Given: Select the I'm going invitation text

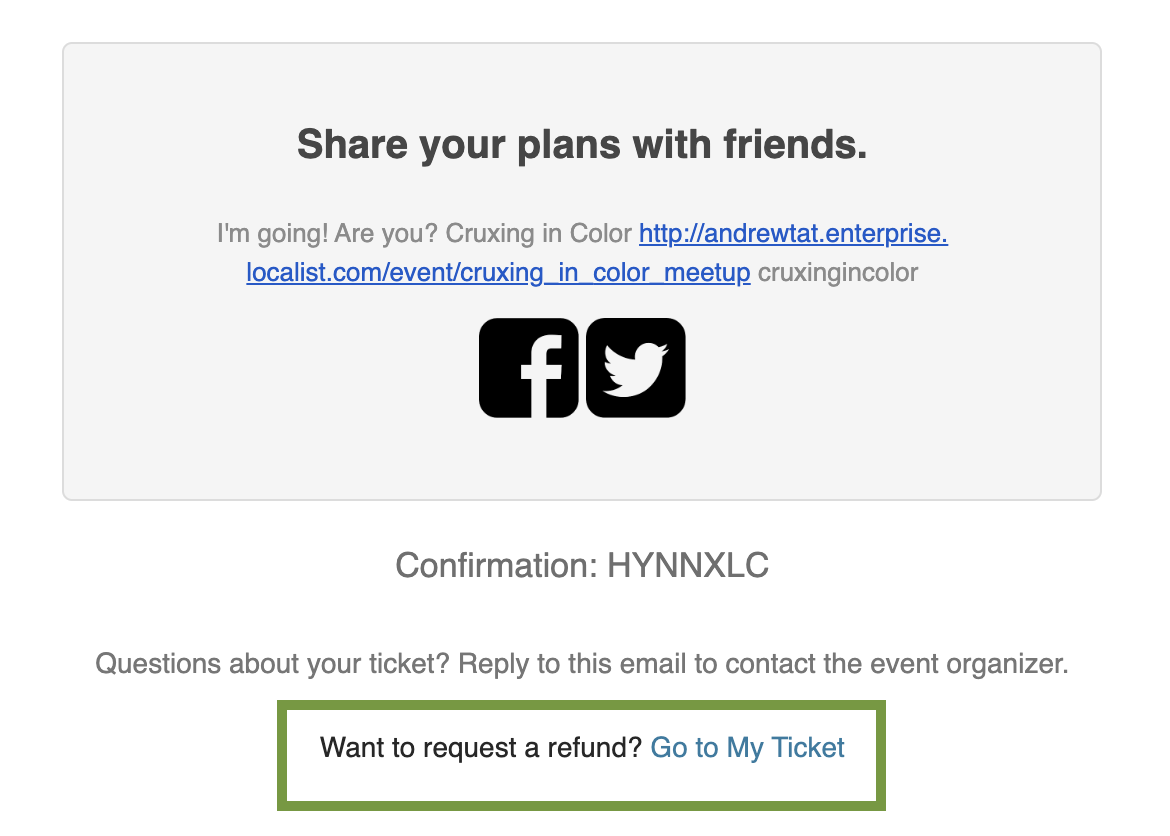Looking at the screenshot, I should pos(420,233).
